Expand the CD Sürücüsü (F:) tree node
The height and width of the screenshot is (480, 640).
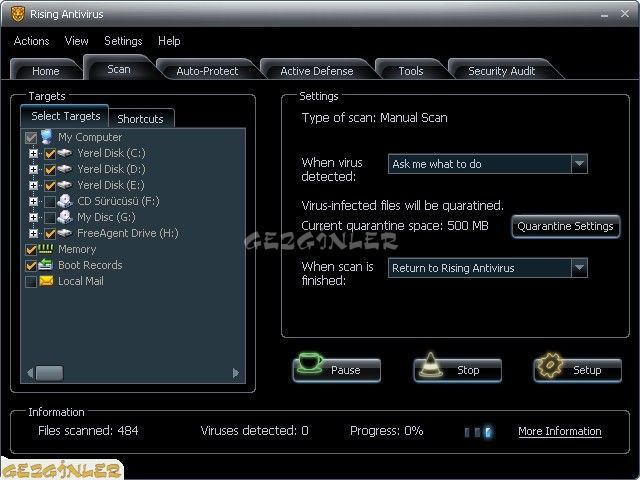tap(33, 201)
